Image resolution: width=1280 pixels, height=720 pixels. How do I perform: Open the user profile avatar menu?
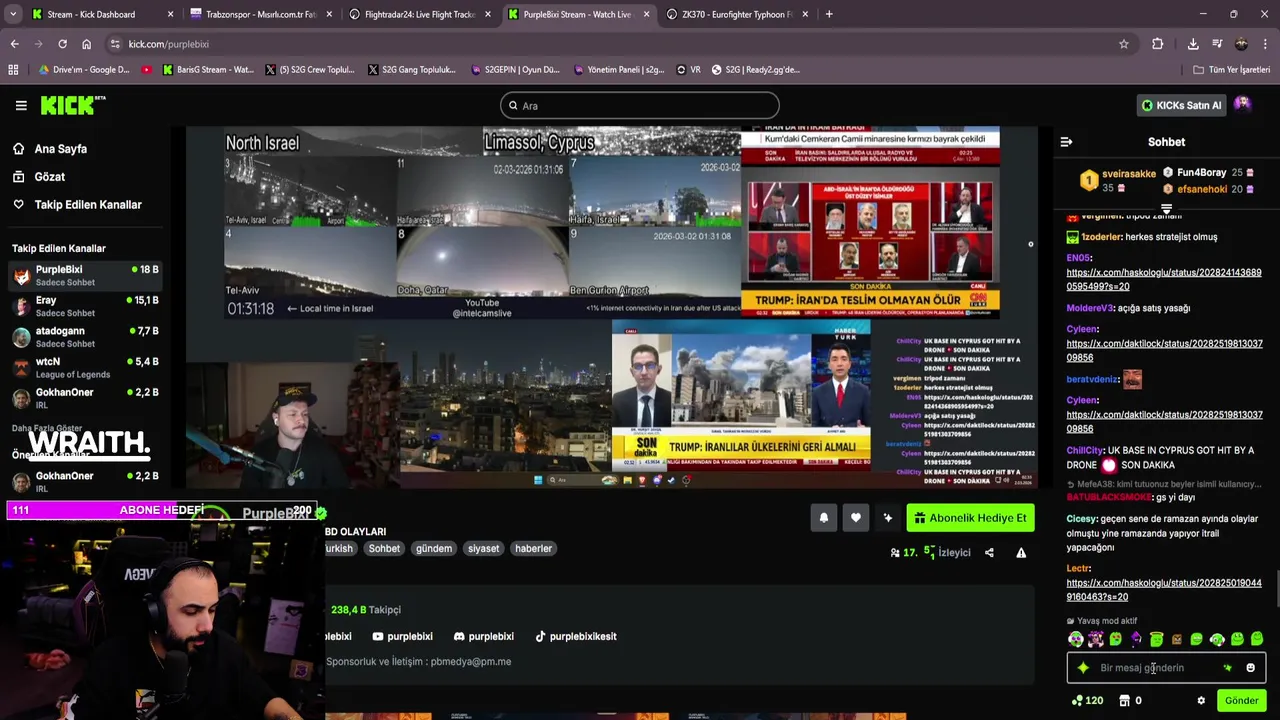[1243, 104]
